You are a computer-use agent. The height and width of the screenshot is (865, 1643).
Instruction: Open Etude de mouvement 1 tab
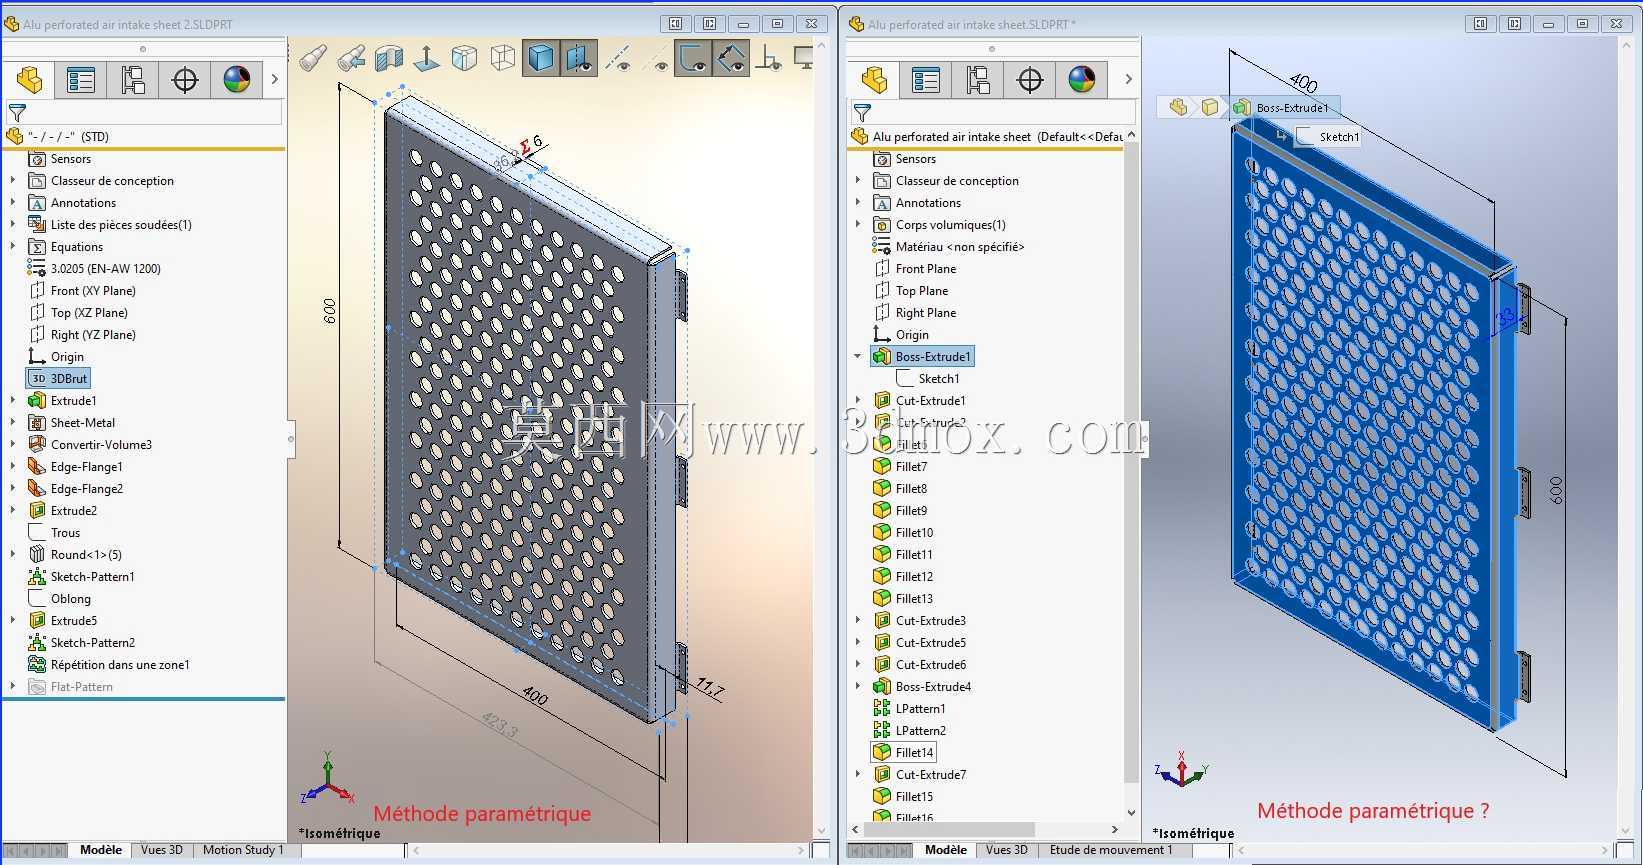1111,850
